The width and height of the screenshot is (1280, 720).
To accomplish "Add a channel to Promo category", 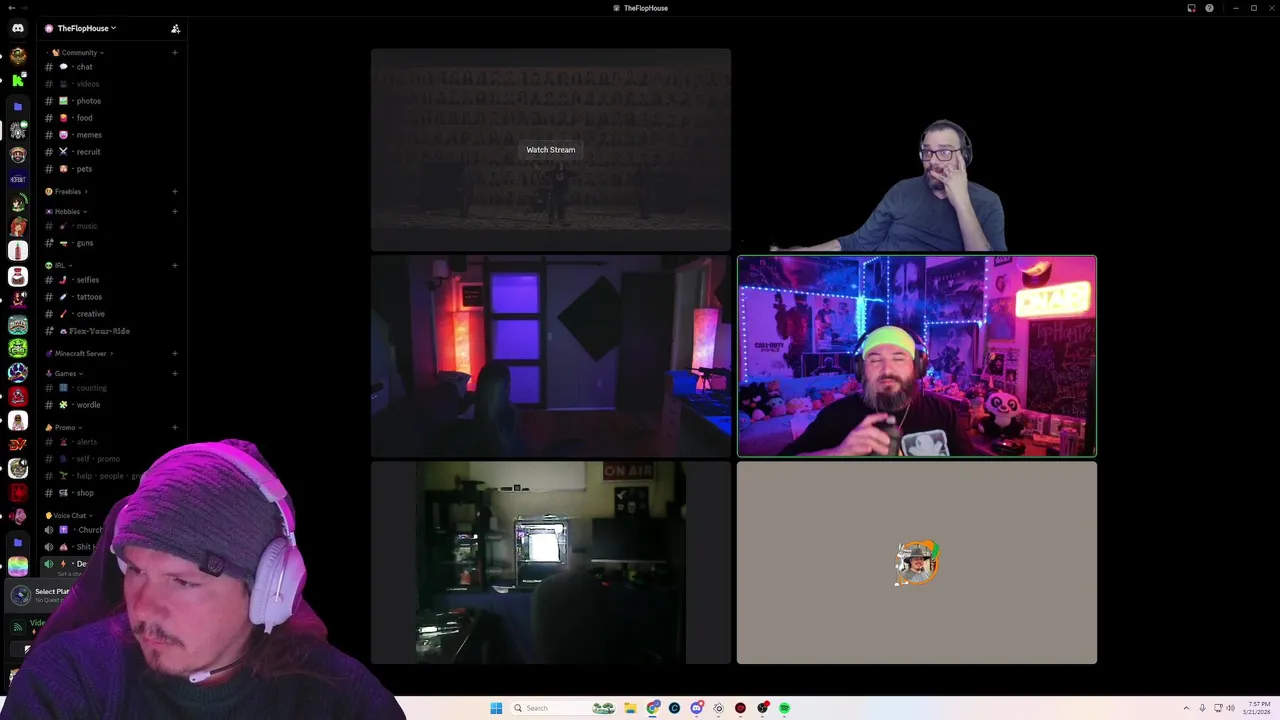I will point(175,427).
